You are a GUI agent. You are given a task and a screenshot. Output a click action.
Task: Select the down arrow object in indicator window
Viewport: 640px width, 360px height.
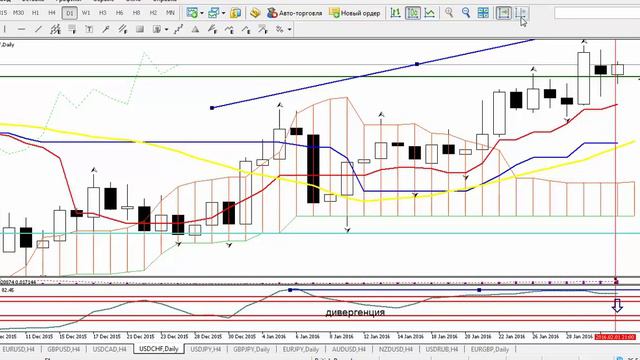coord(617,306)
